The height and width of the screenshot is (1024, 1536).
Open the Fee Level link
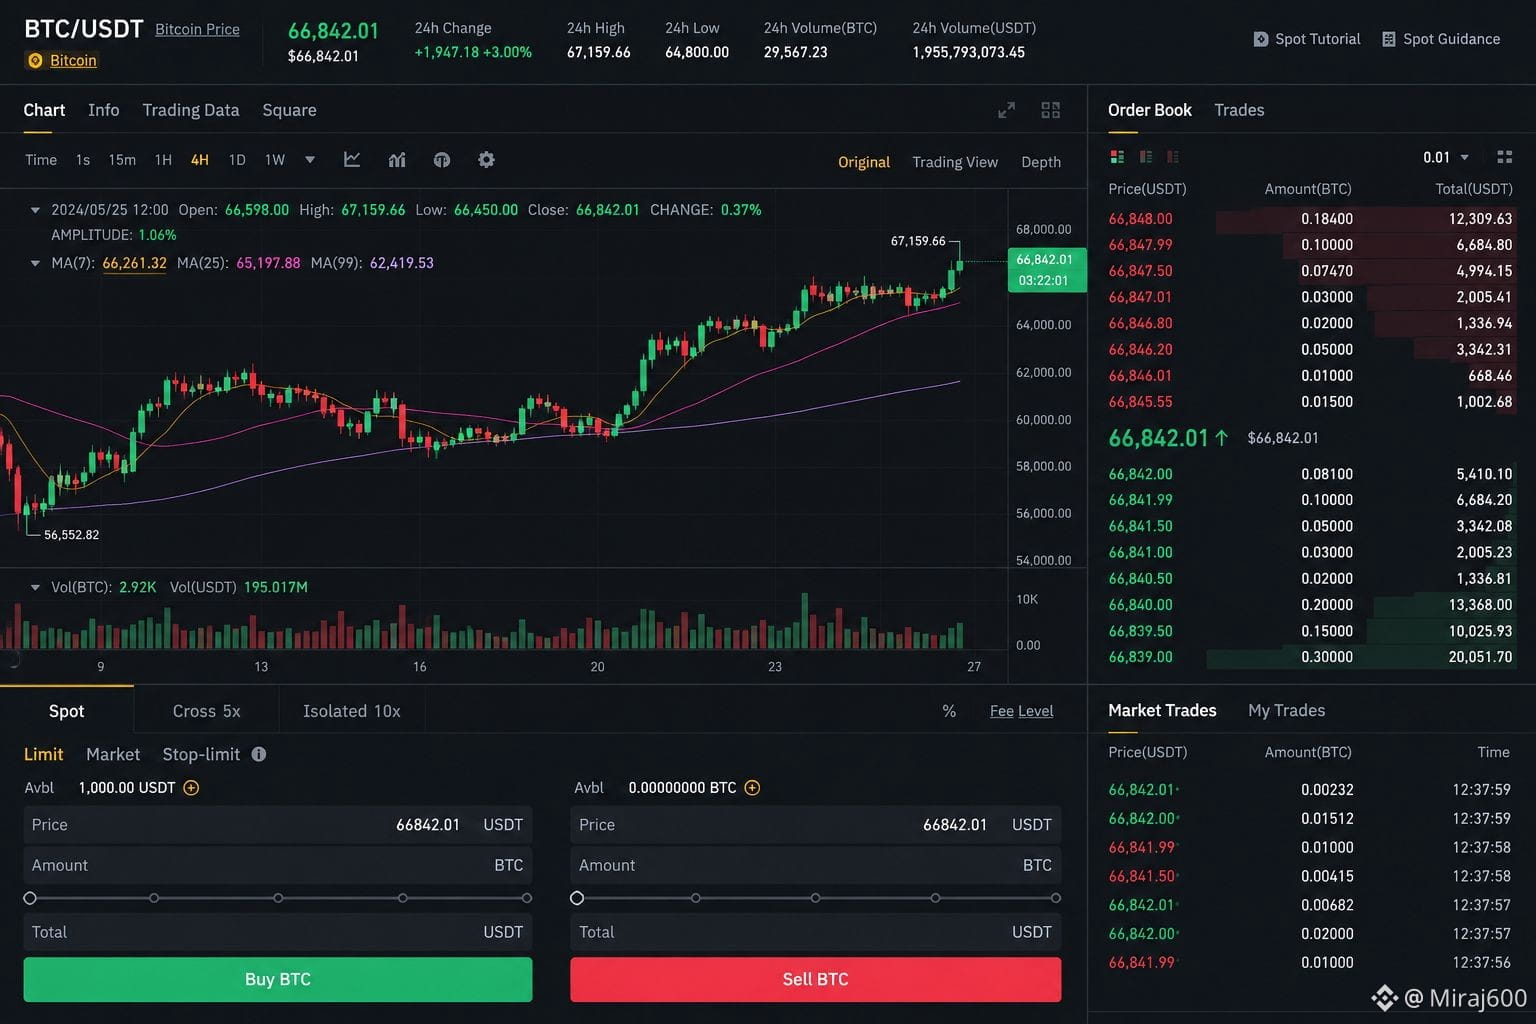pyautogui.click(x=1021, y=711)
